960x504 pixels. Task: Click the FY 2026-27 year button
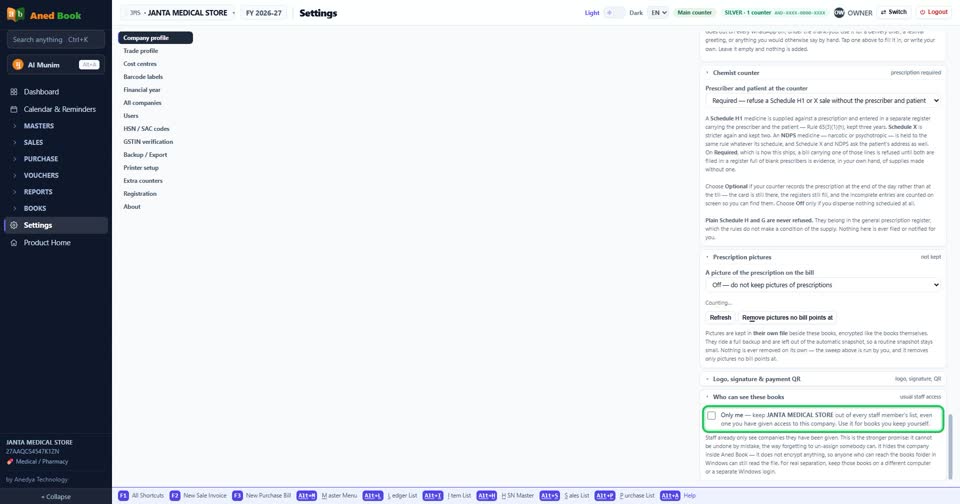(264, 13)
